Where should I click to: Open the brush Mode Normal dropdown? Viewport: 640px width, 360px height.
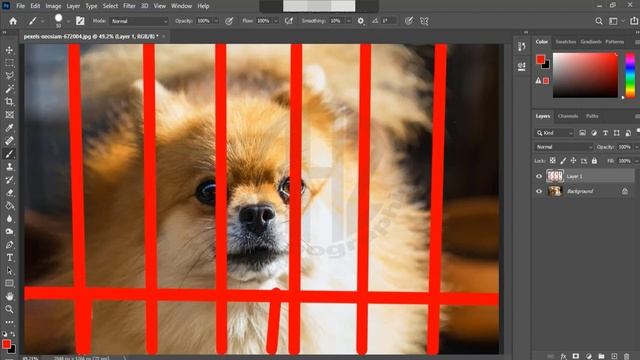coord(139,21)
